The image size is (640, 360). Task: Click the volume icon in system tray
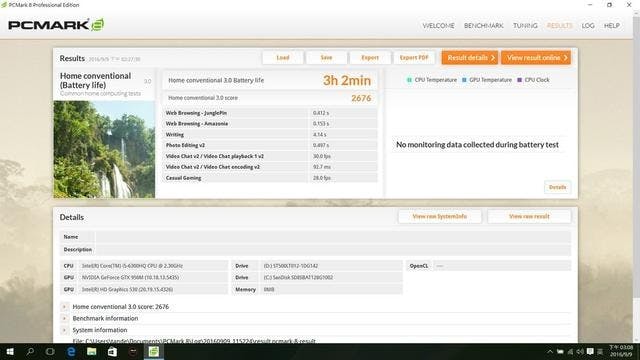click(x=580, y=351)
